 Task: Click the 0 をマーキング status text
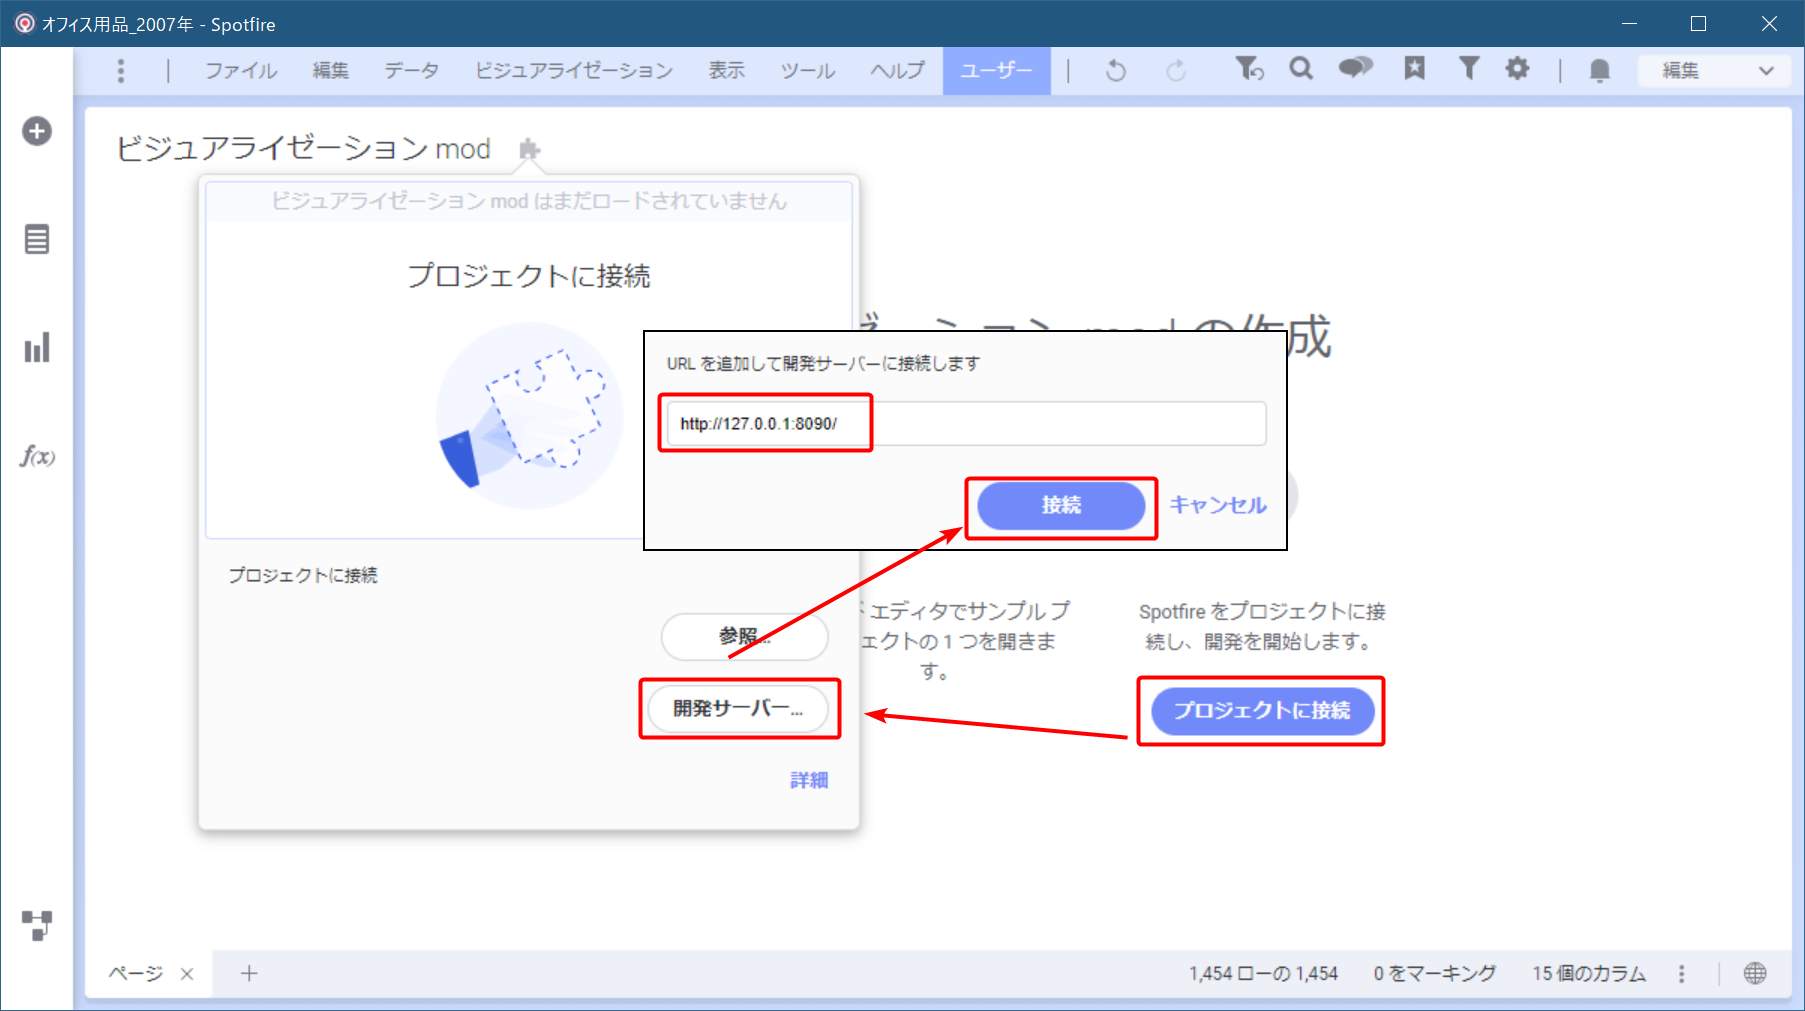pyautogui.click(x=1435, y=973)
